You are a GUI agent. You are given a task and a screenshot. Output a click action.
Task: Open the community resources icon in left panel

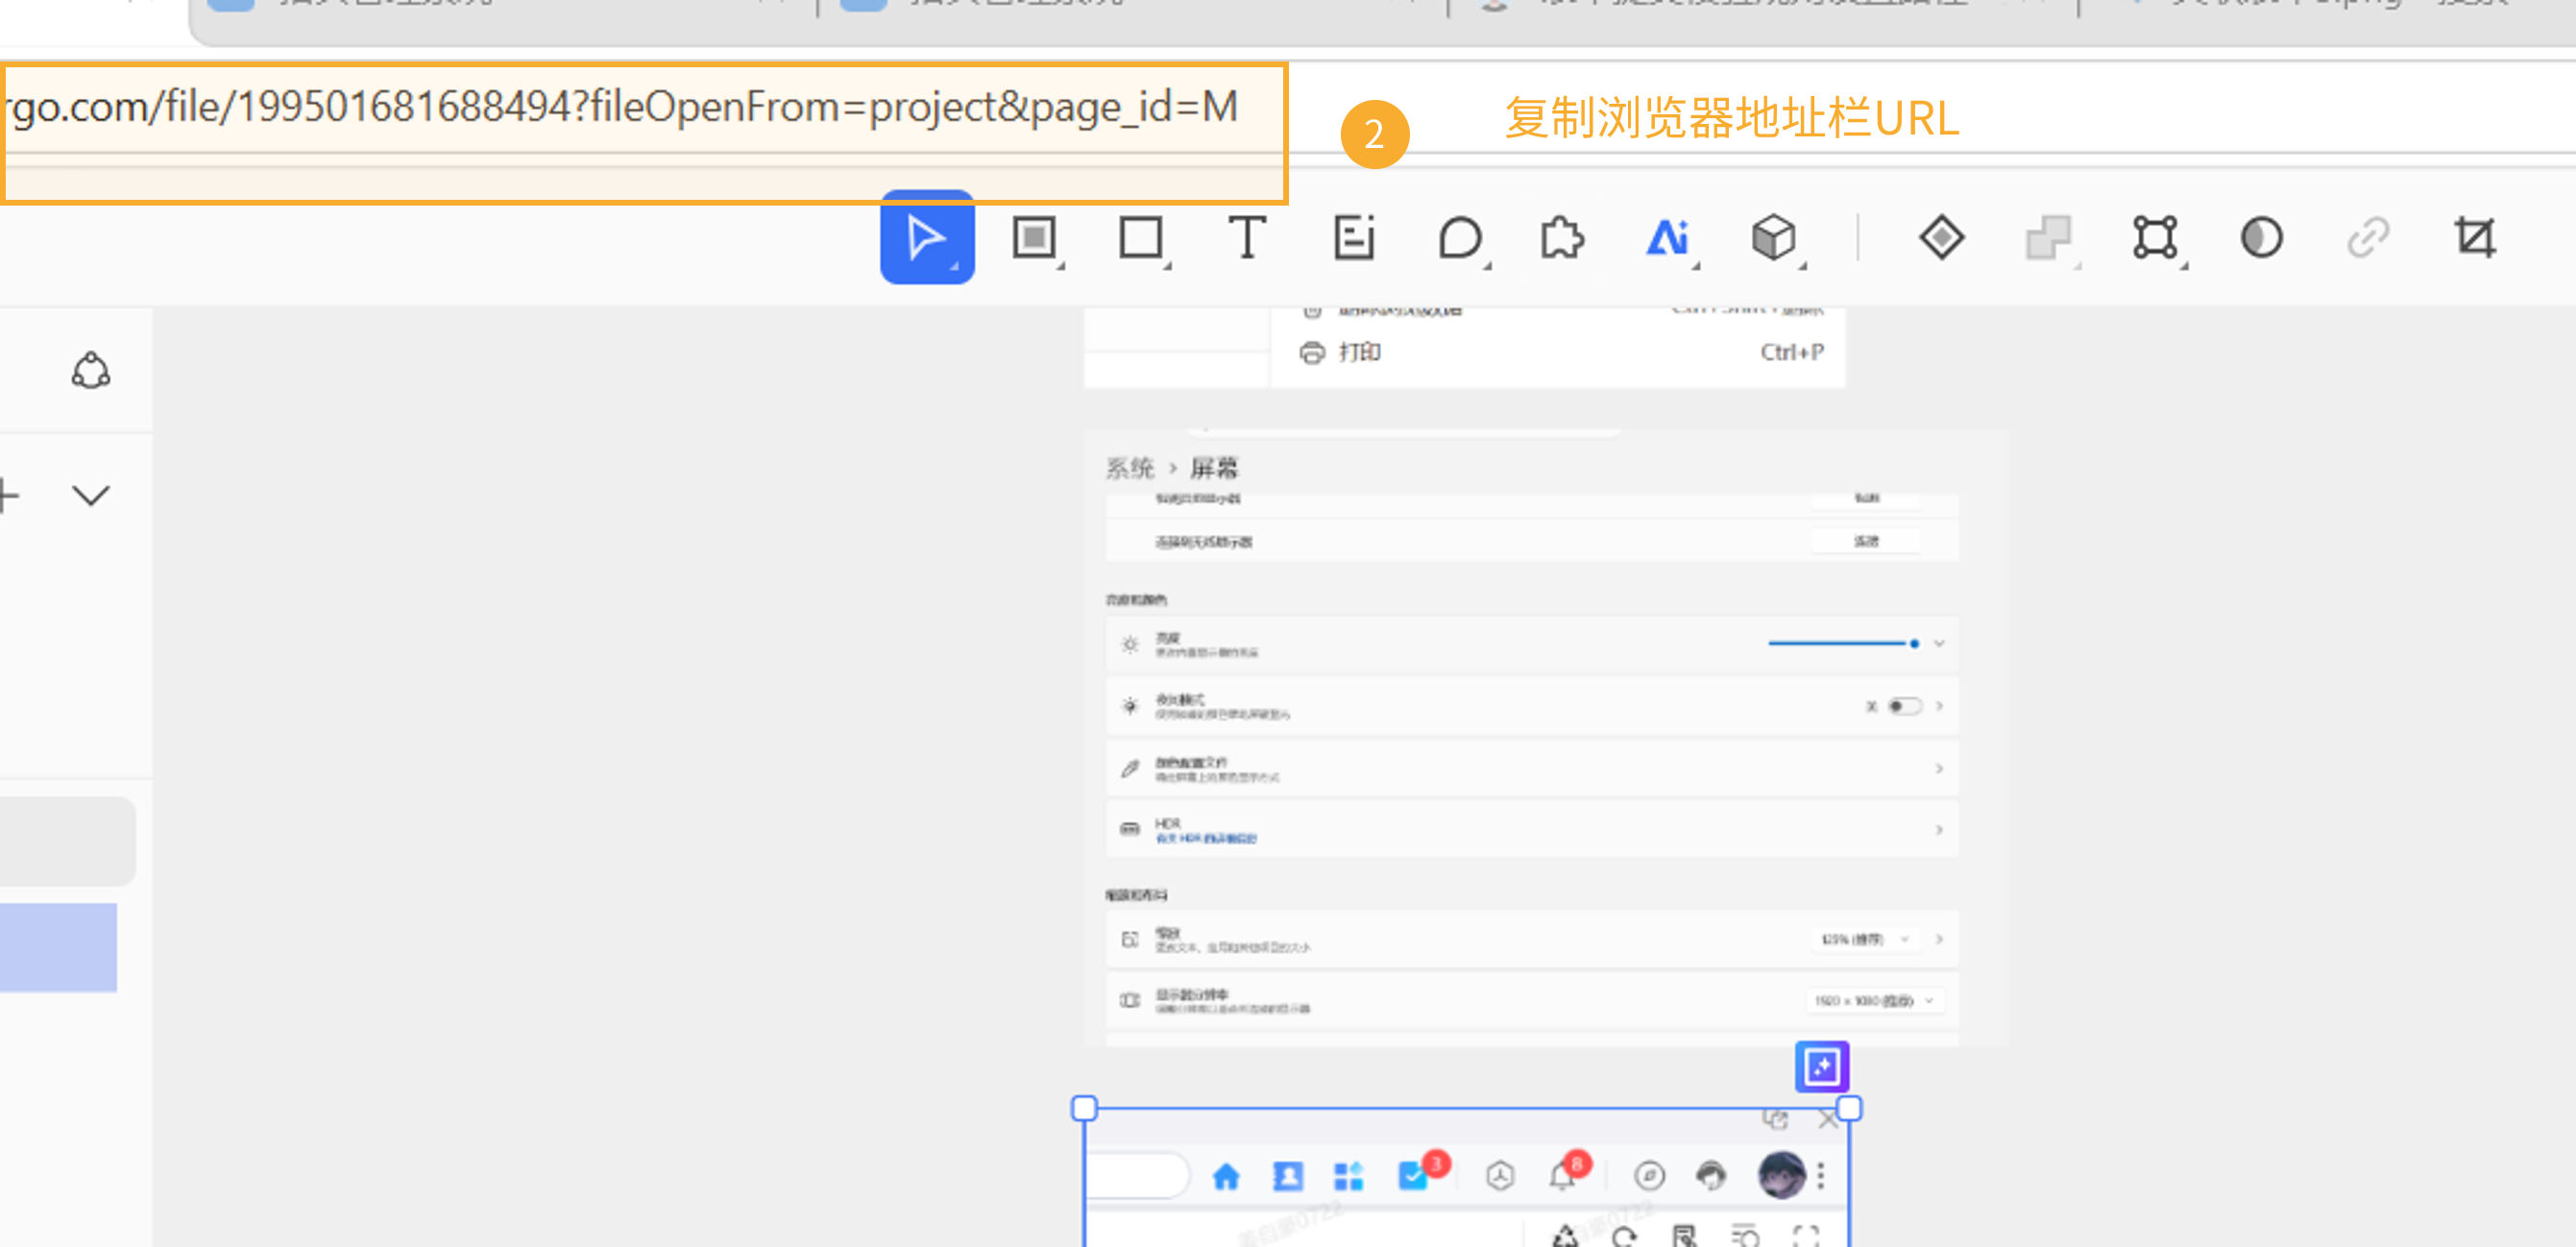click(x=90, y=370)
